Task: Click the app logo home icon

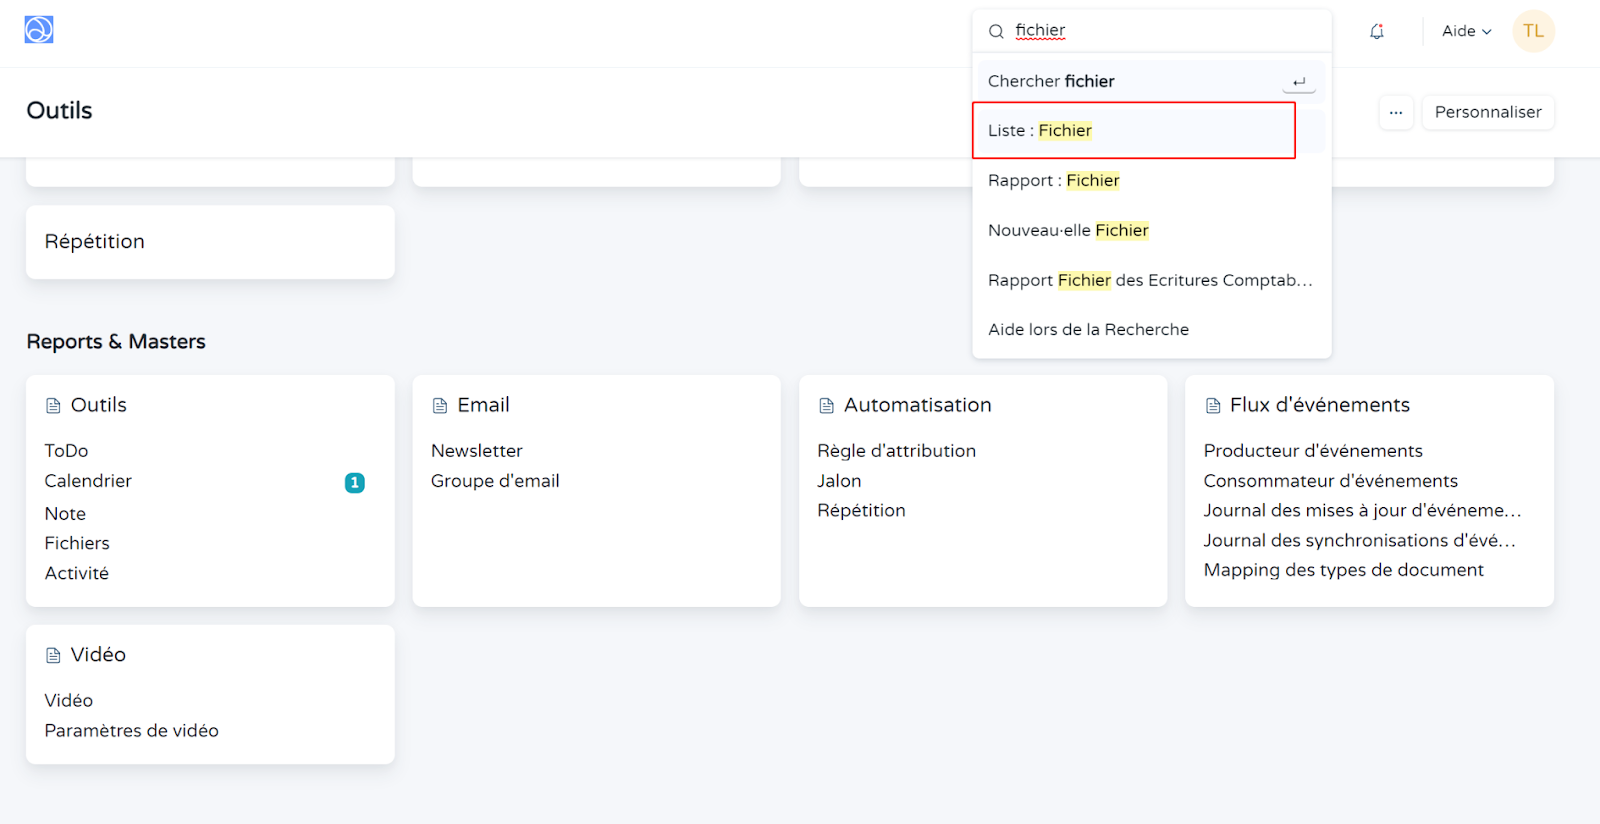Action: pos(39,30)
